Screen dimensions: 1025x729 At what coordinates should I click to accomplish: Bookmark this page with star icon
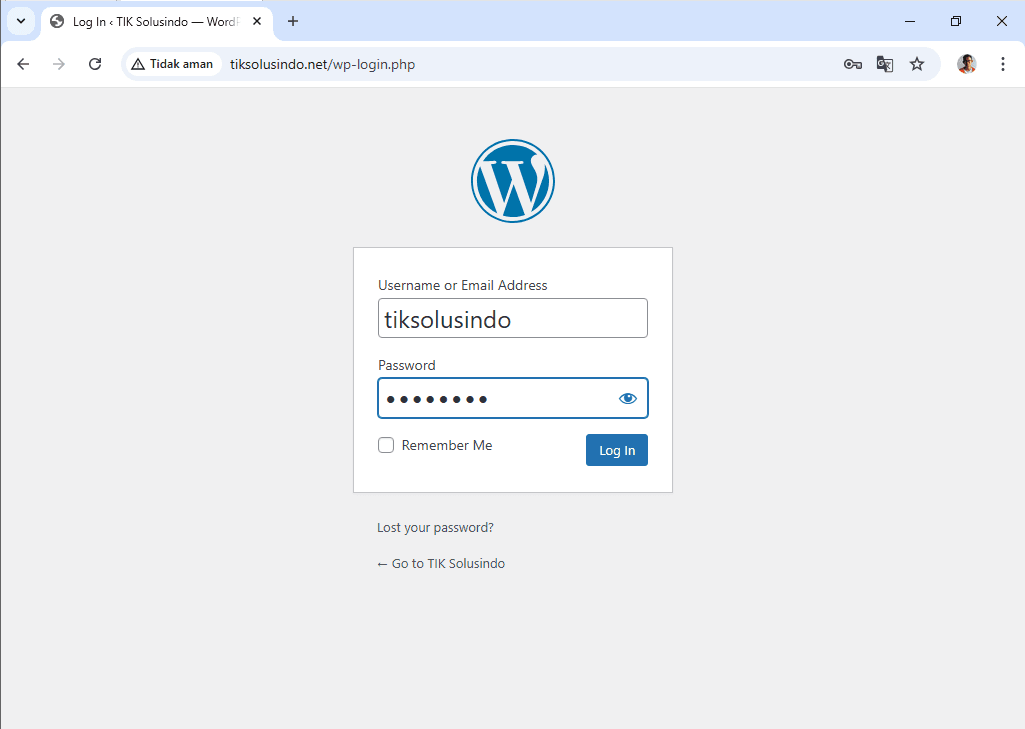(x=916, y=64)
